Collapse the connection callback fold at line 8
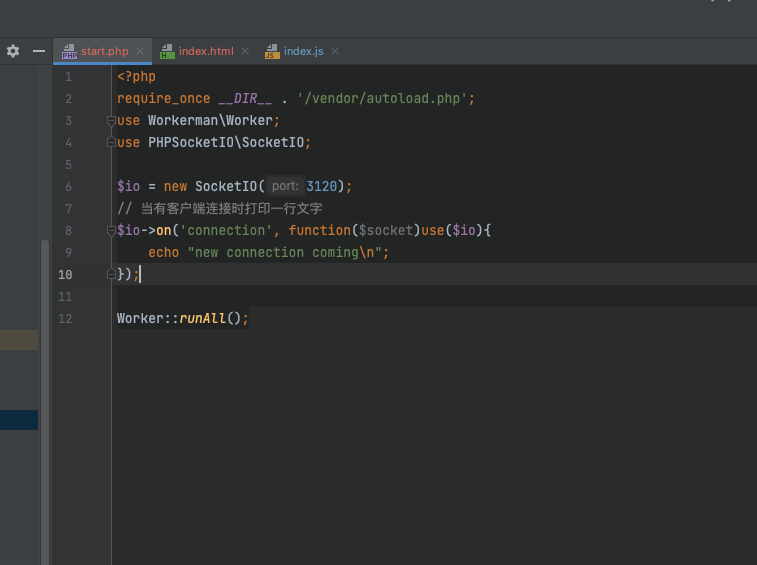 click(111, 230)
